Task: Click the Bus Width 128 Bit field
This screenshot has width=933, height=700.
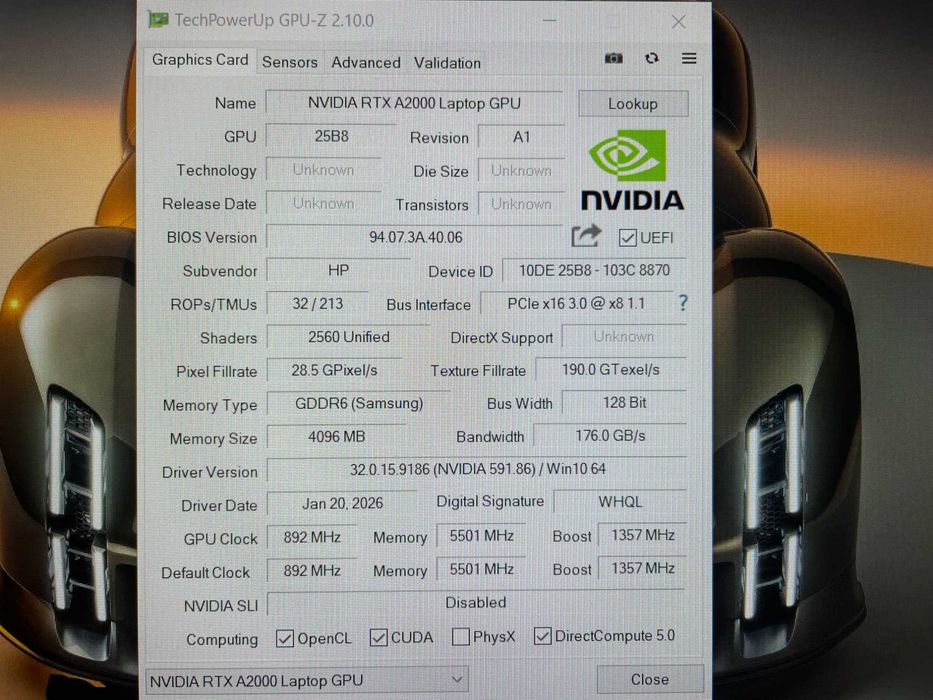Action: click(x=625, y=403)
